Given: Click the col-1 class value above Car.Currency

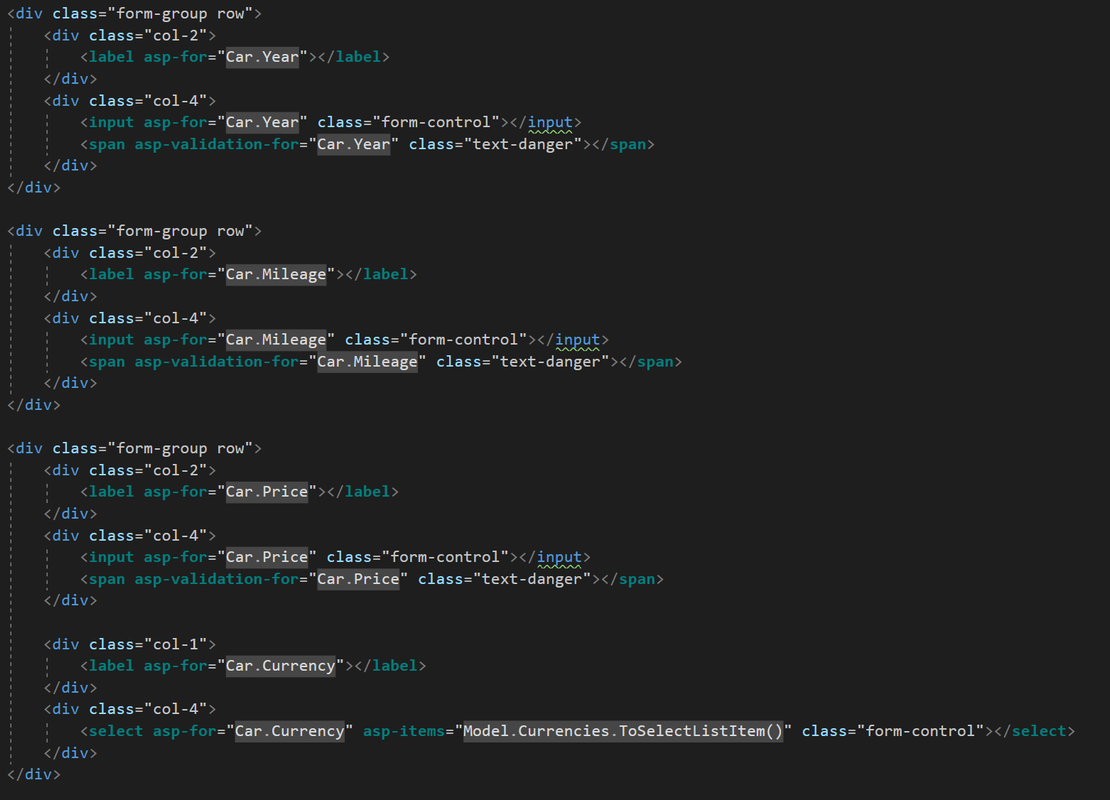Looking at the screenshot, I should tap(180, 643).
